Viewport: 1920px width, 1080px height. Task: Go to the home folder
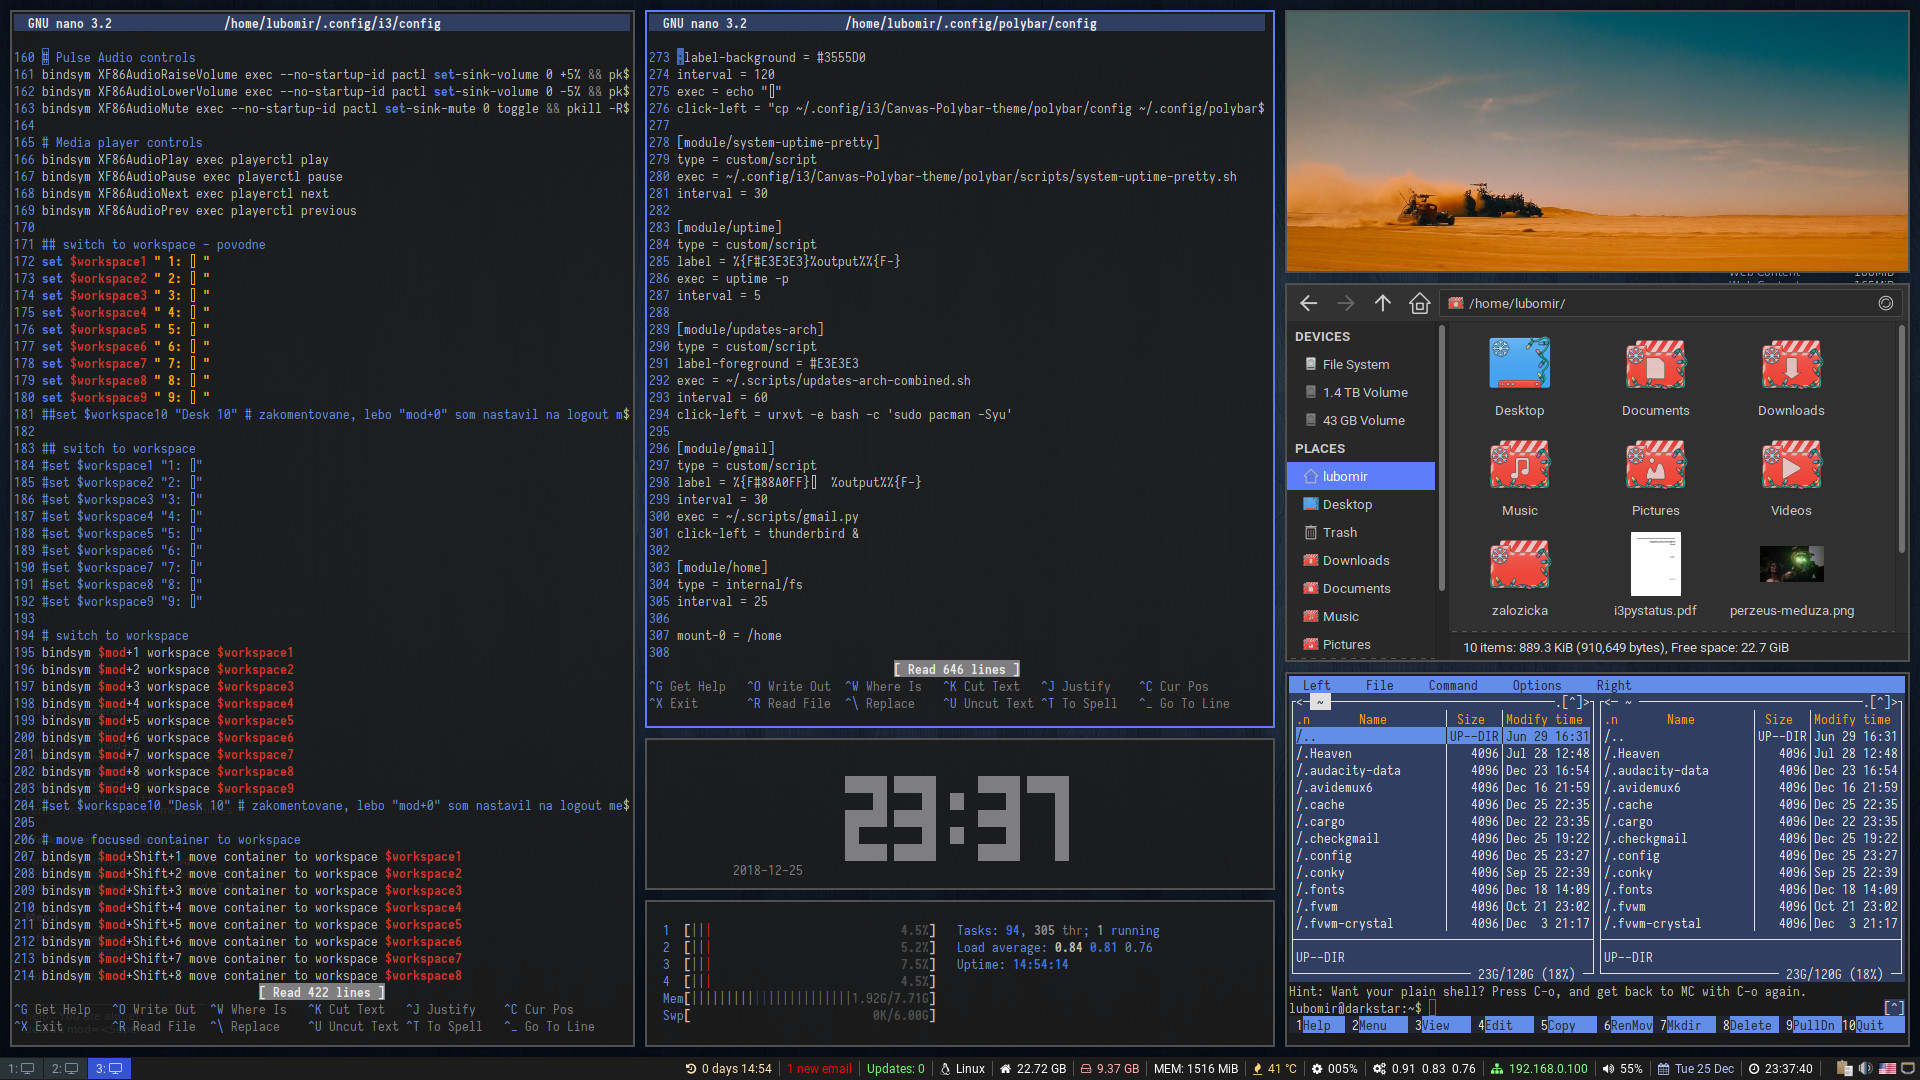click(1419, 303)
